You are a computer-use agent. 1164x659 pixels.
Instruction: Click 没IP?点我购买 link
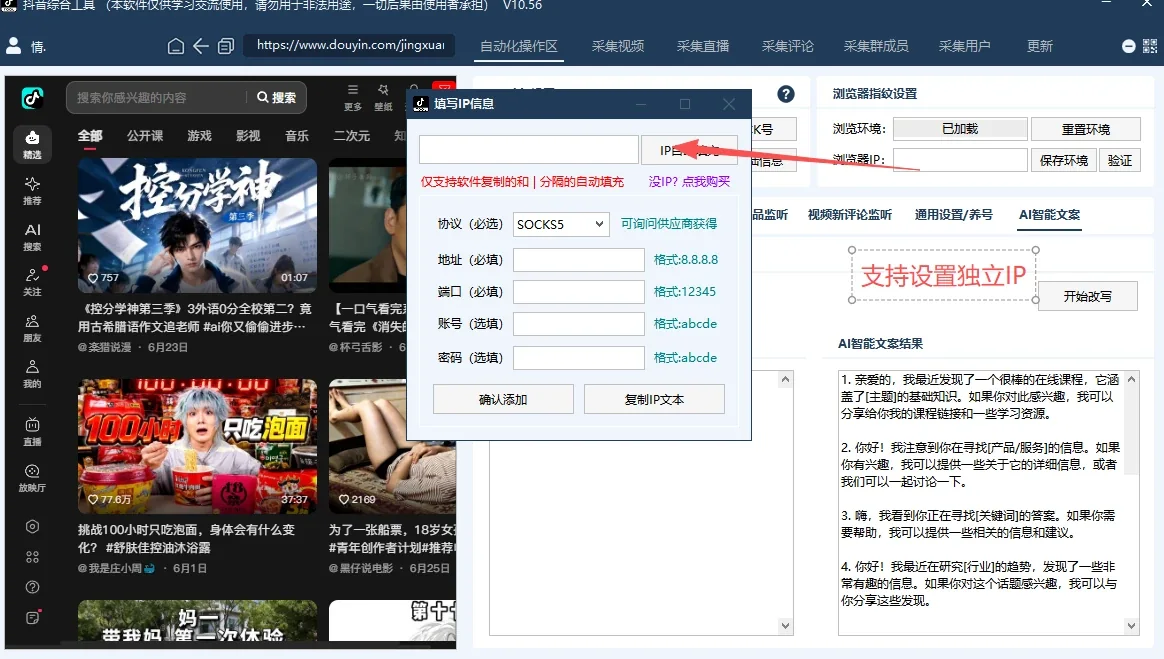tap(690, 182)
